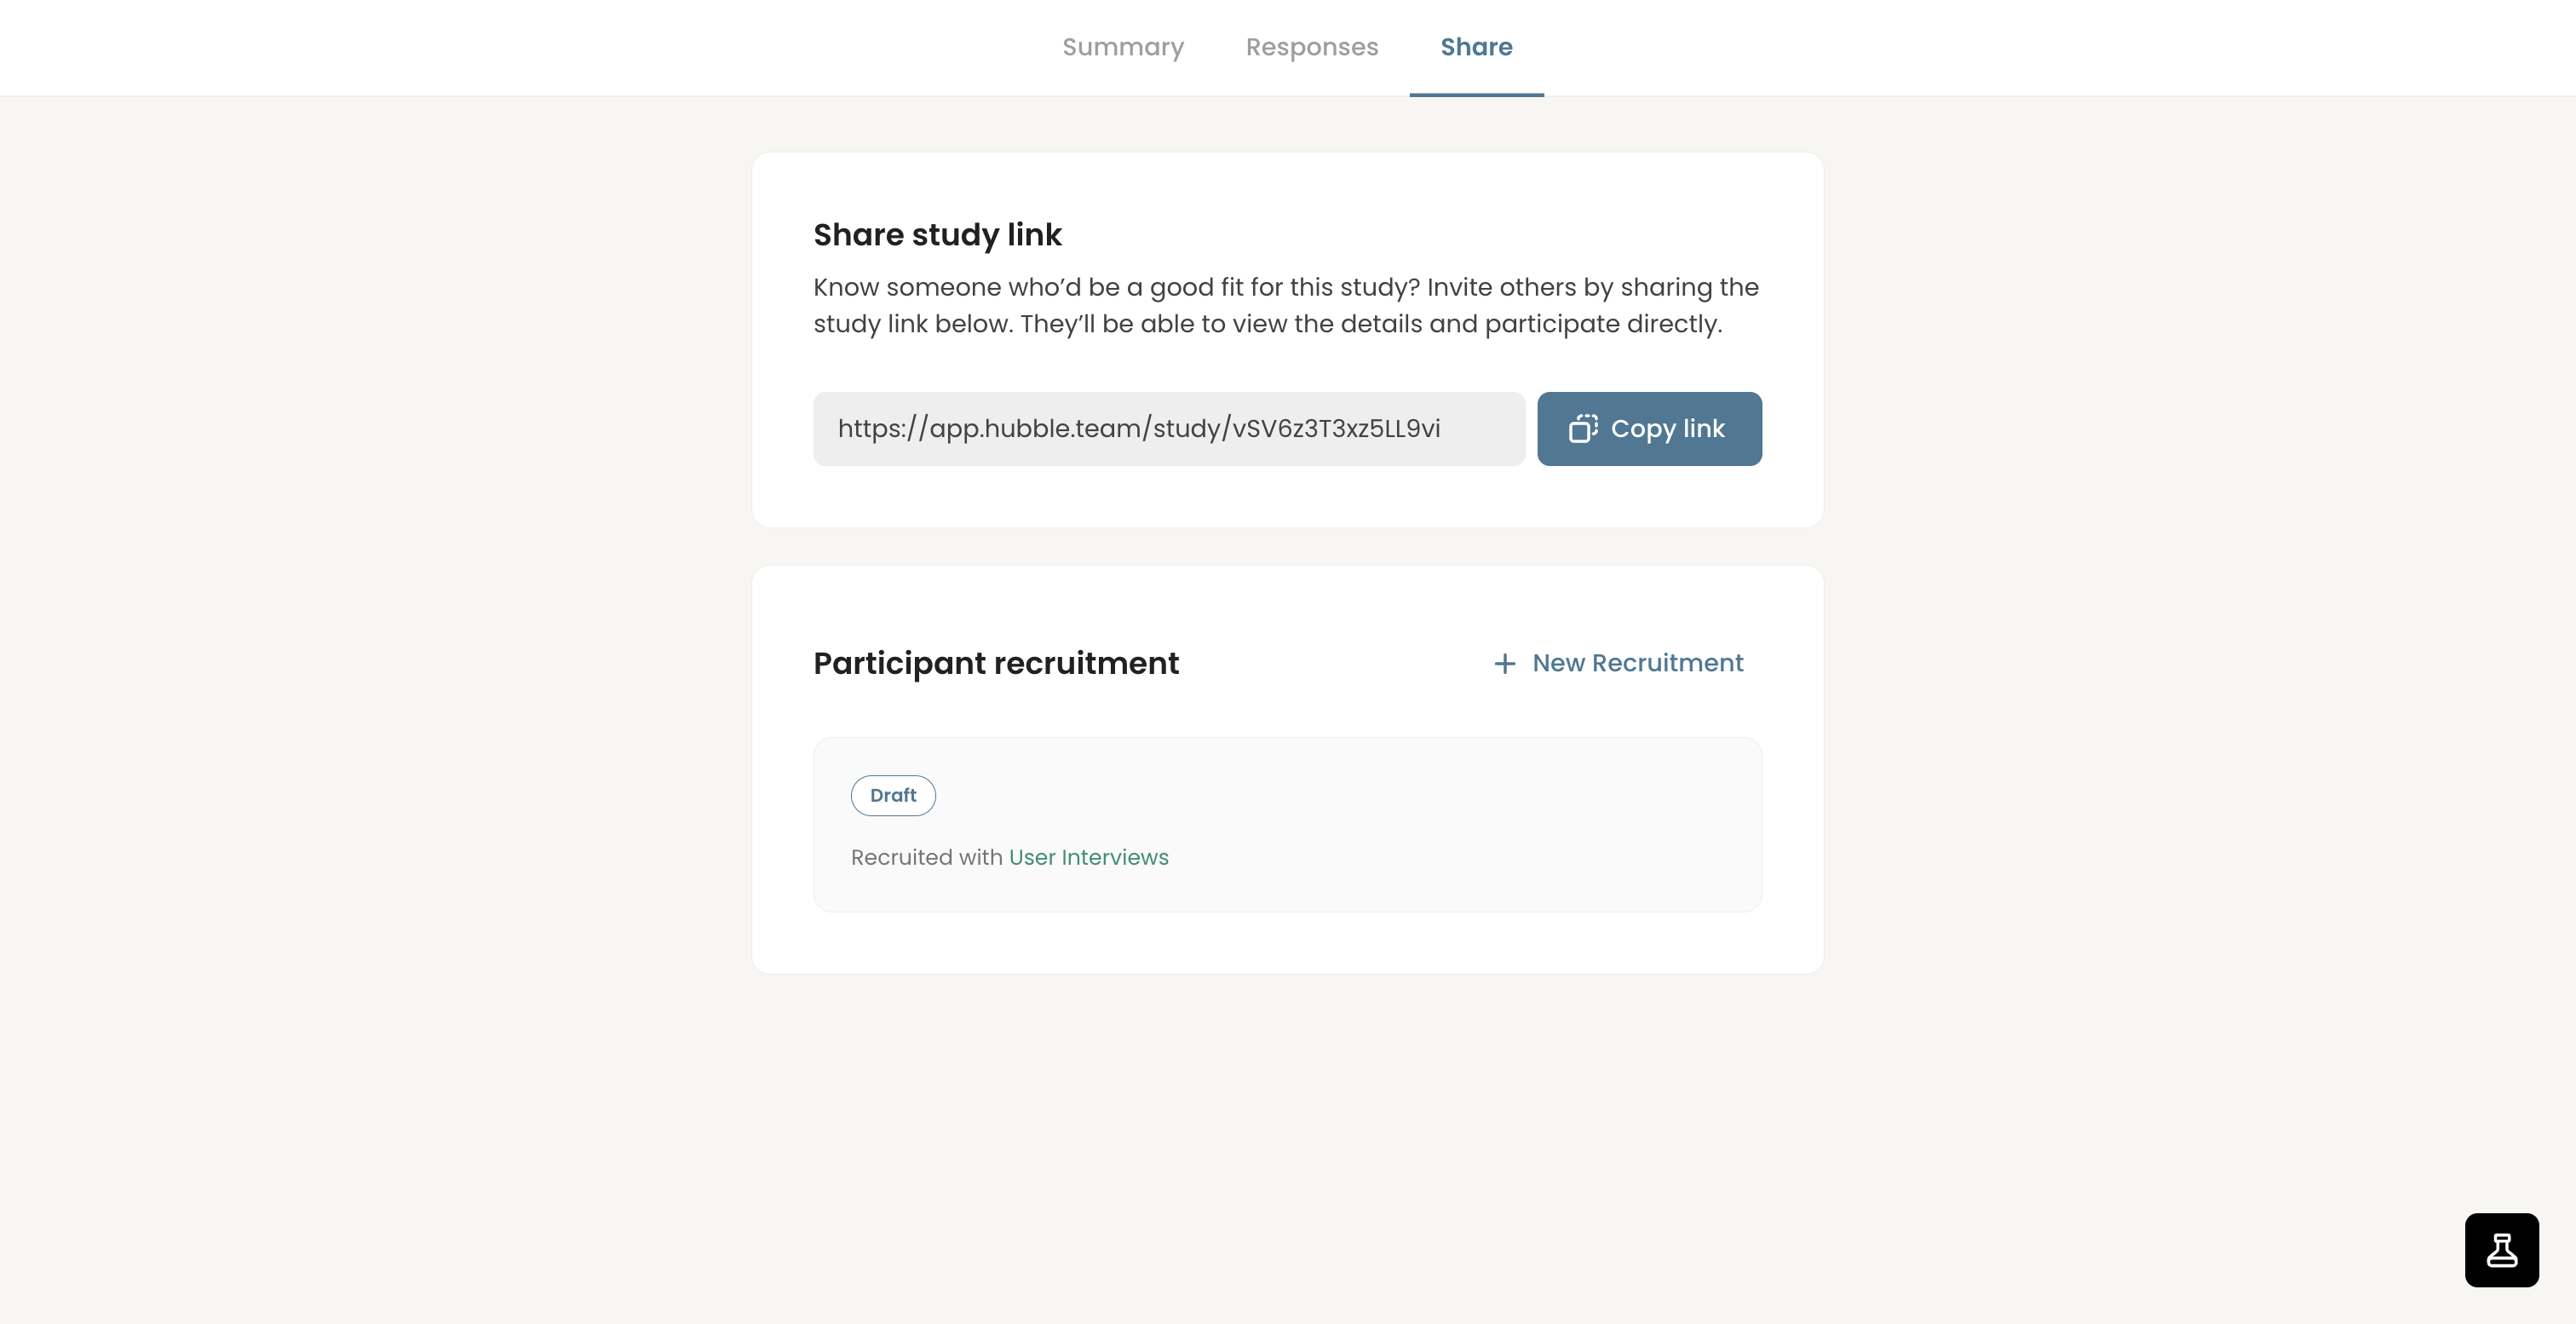Screen dimensions: 2576x1324
Task: Select the Share tab
Action: pos(1476,47)
